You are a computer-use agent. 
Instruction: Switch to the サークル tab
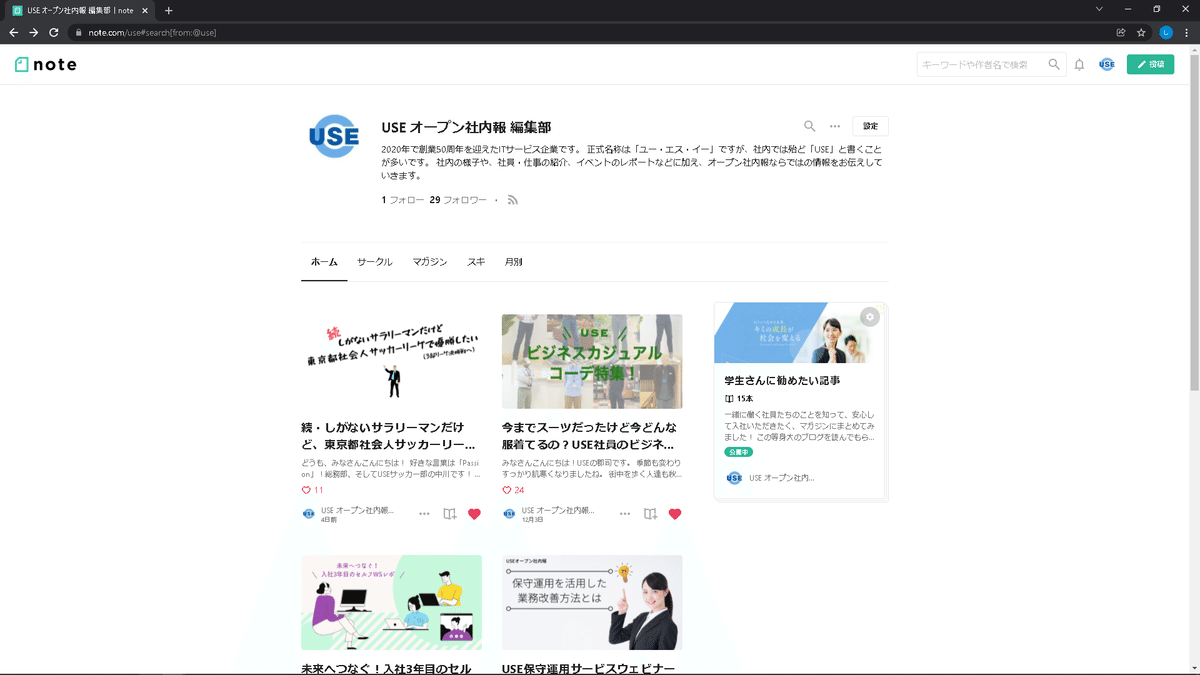(375, 262)
